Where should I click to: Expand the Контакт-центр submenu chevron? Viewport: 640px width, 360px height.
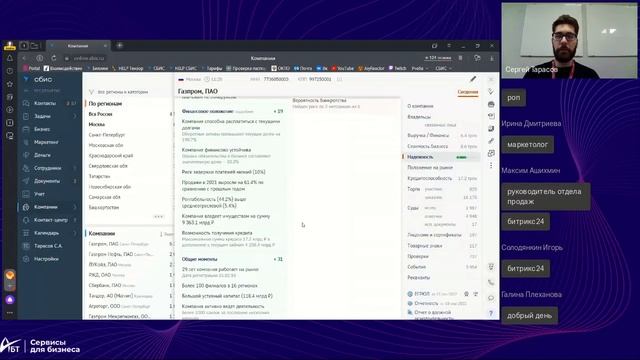(x=75, y=220)
